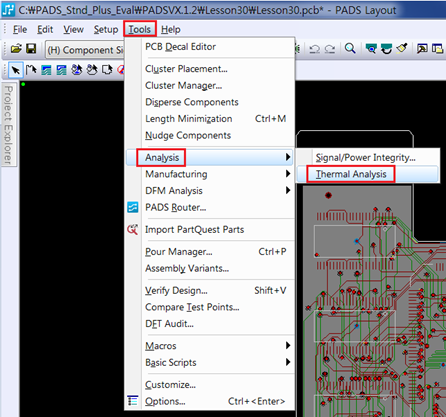
Task: Click Verify Design menu entry
Action: [176, 291]
